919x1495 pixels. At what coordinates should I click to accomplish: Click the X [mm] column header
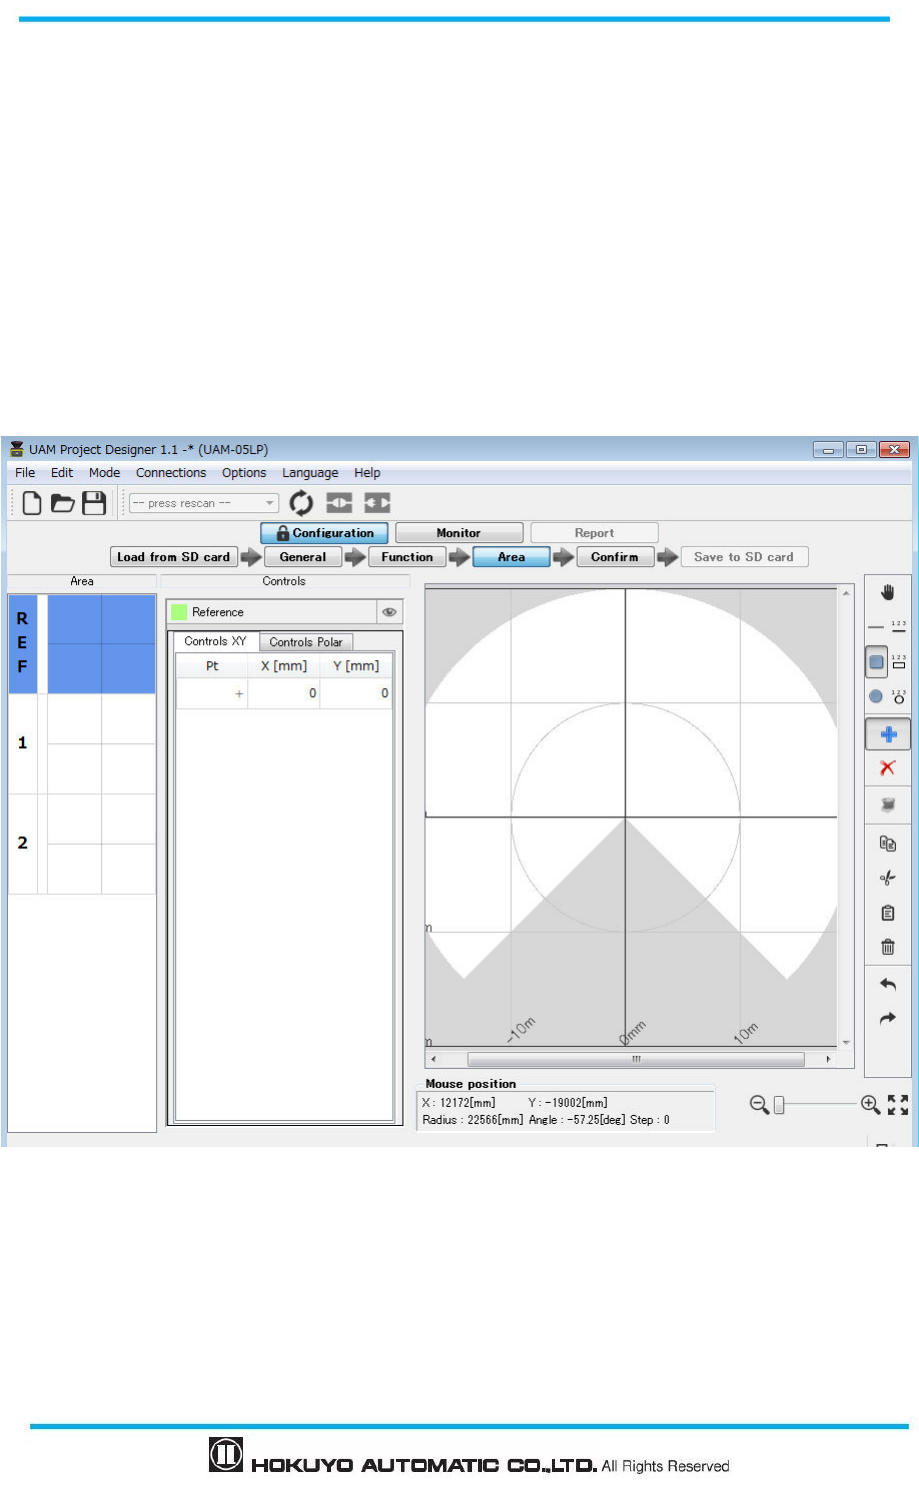tap(284, 666)
